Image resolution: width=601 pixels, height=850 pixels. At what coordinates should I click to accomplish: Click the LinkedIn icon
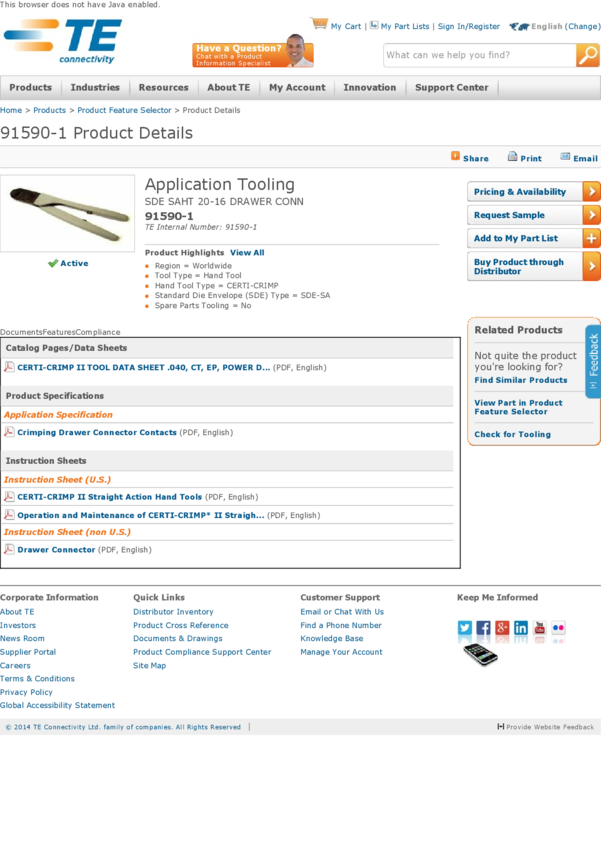pyautogui.click(x=521, y=628)
